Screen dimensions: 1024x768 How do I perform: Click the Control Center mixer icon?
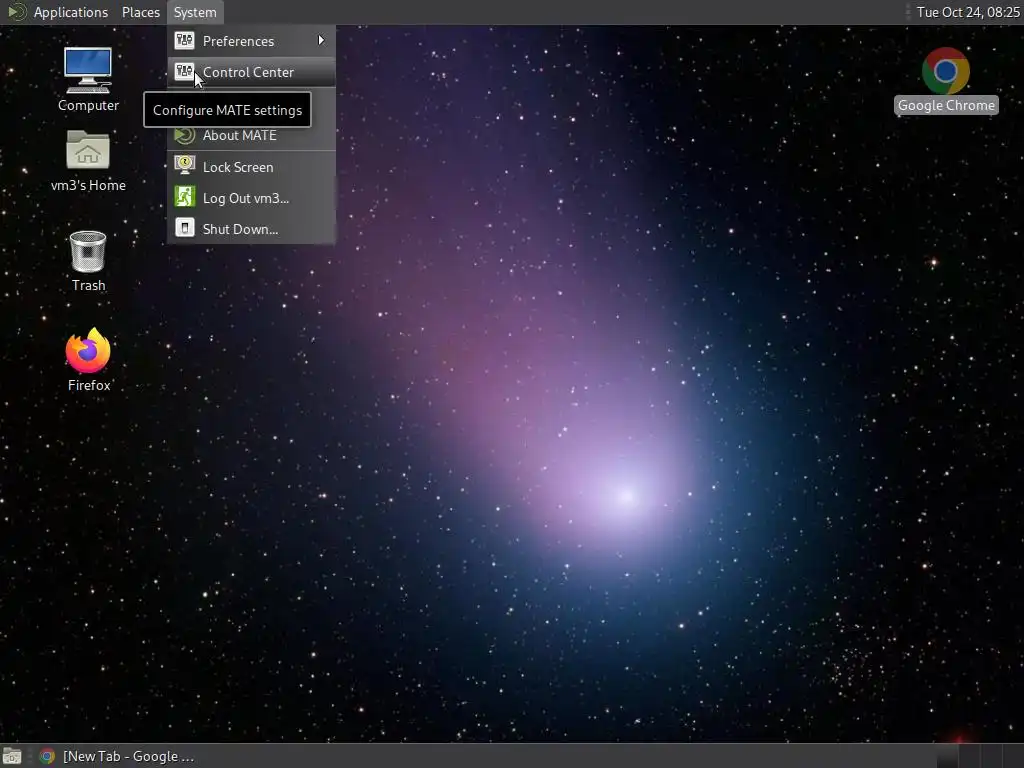tap(184, 71)
